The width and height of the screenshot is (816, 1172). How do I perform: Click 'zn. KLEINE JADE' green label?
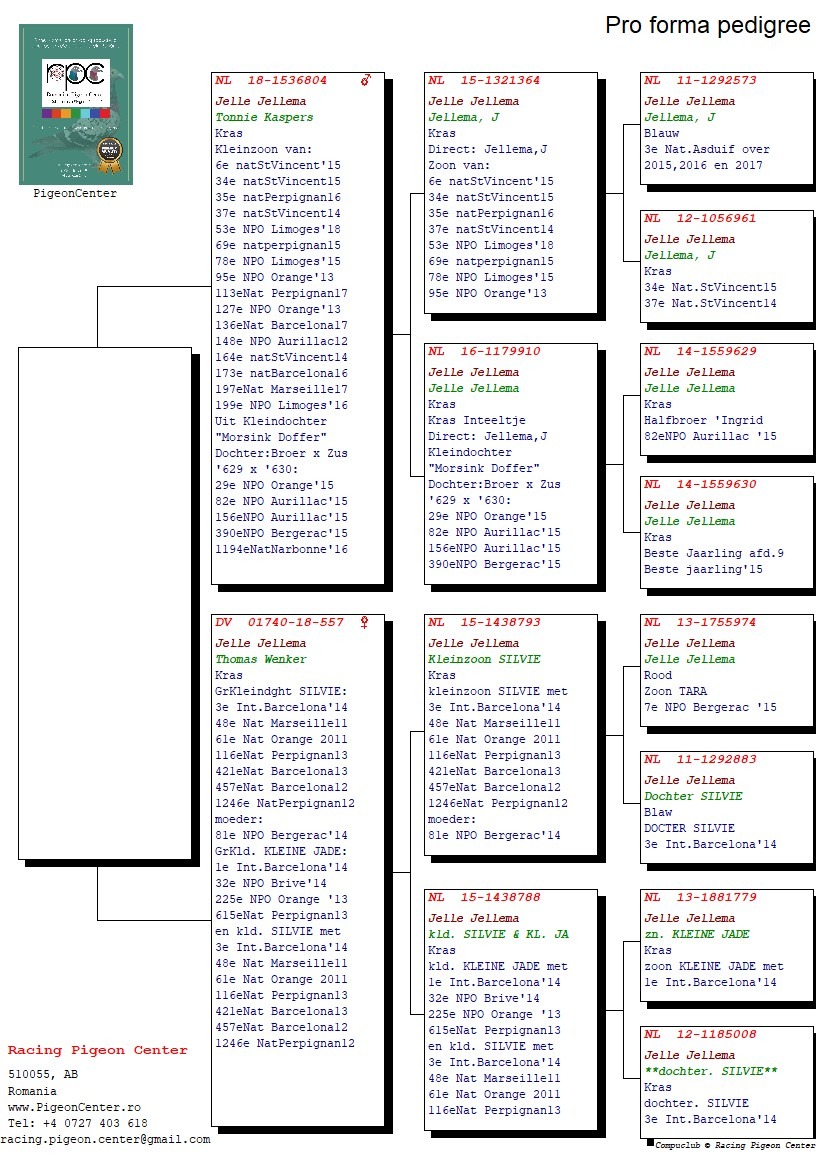coord(697,934)
